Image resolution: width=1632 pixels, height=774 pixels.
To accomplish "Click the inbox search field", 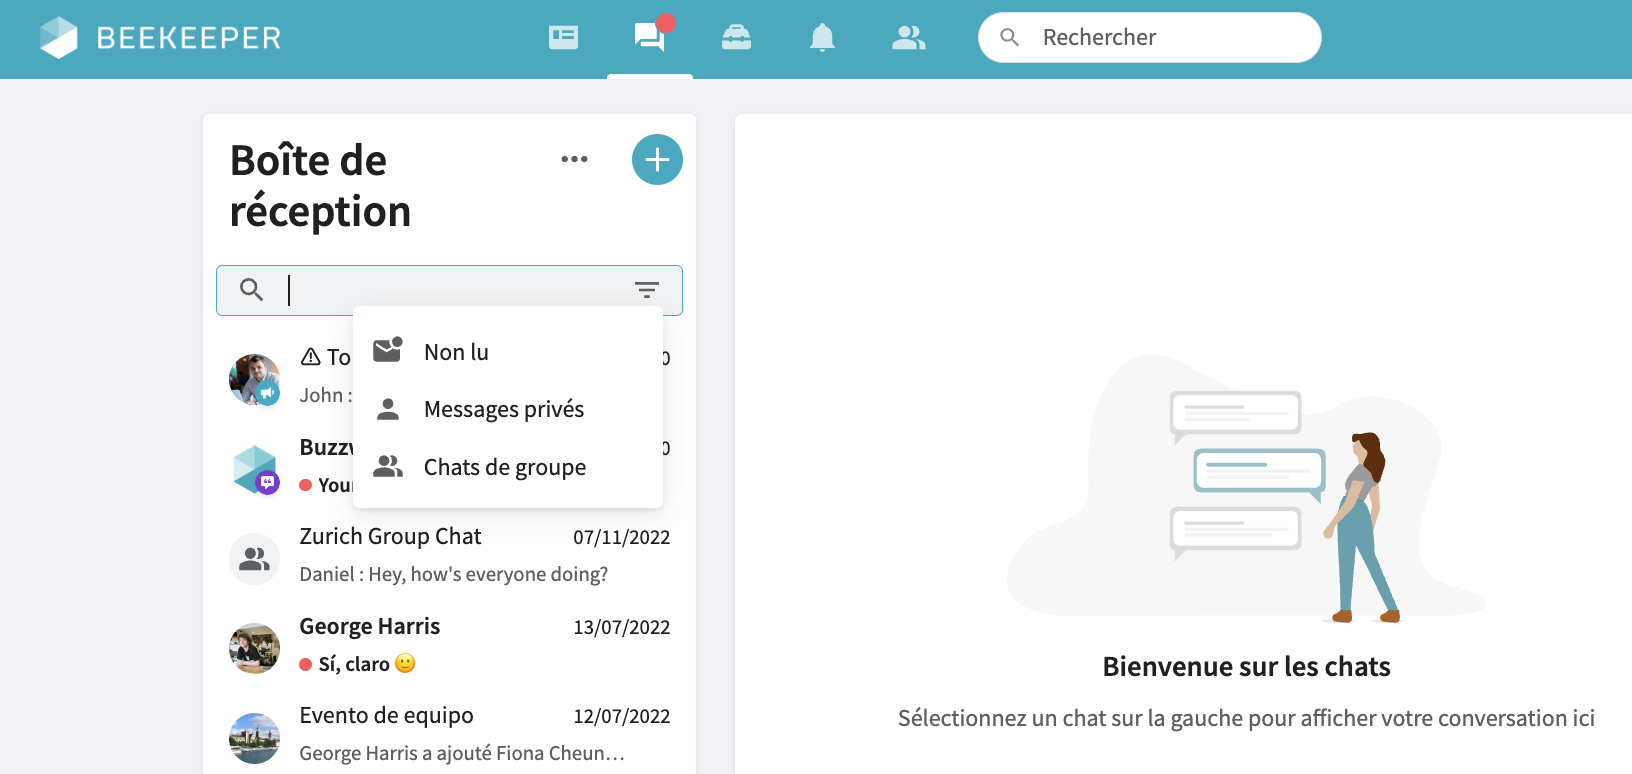I will click(x=450, y=290).
